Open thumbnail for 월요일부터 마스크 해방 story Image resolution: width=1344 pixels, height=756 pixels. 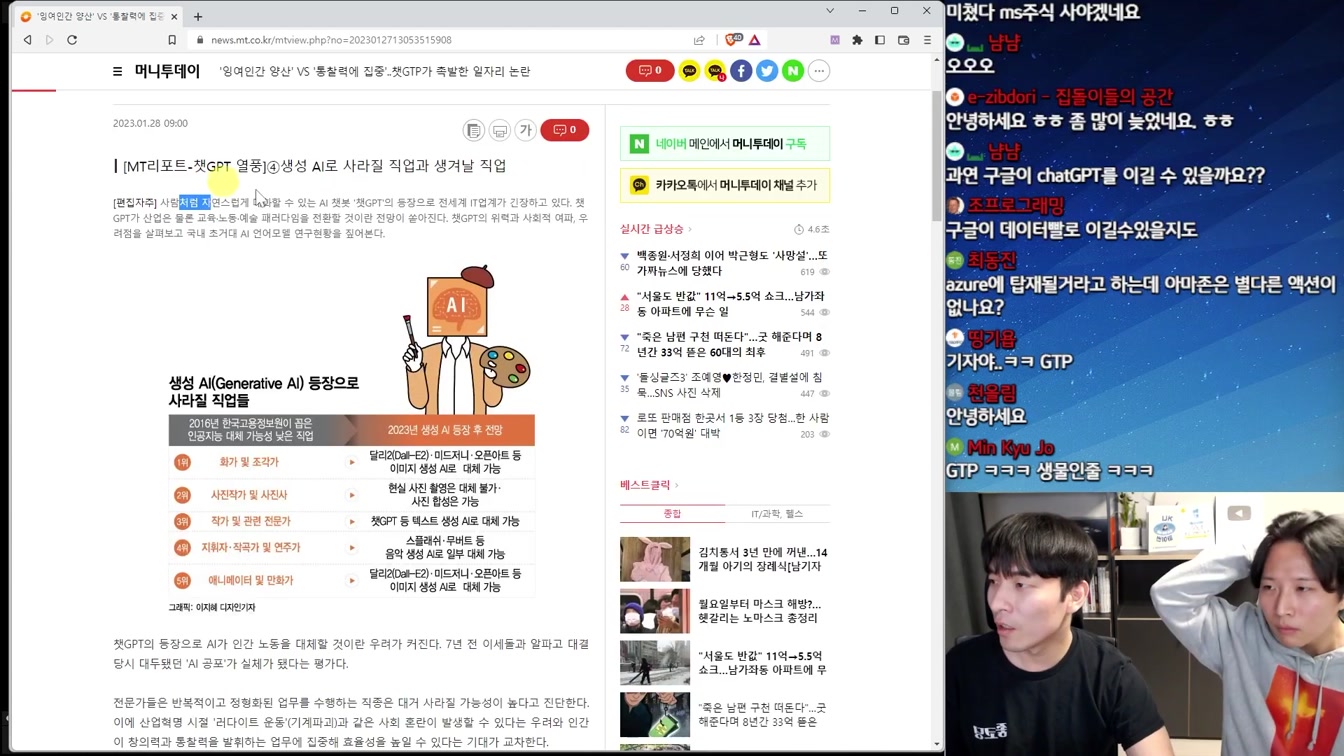pos(655,612)
